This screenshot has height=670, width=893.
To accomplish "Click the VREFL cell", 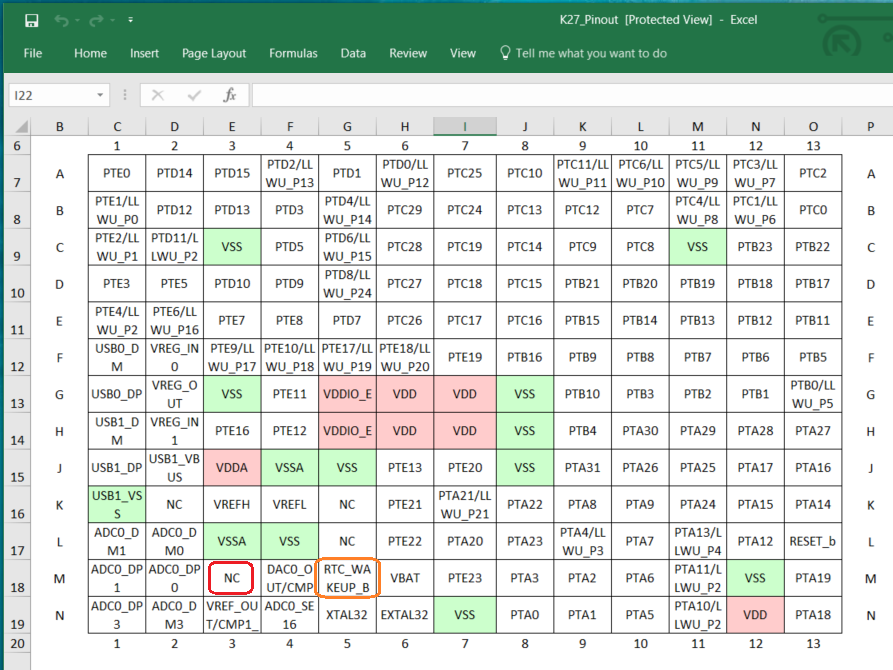I will pos(289,504).
